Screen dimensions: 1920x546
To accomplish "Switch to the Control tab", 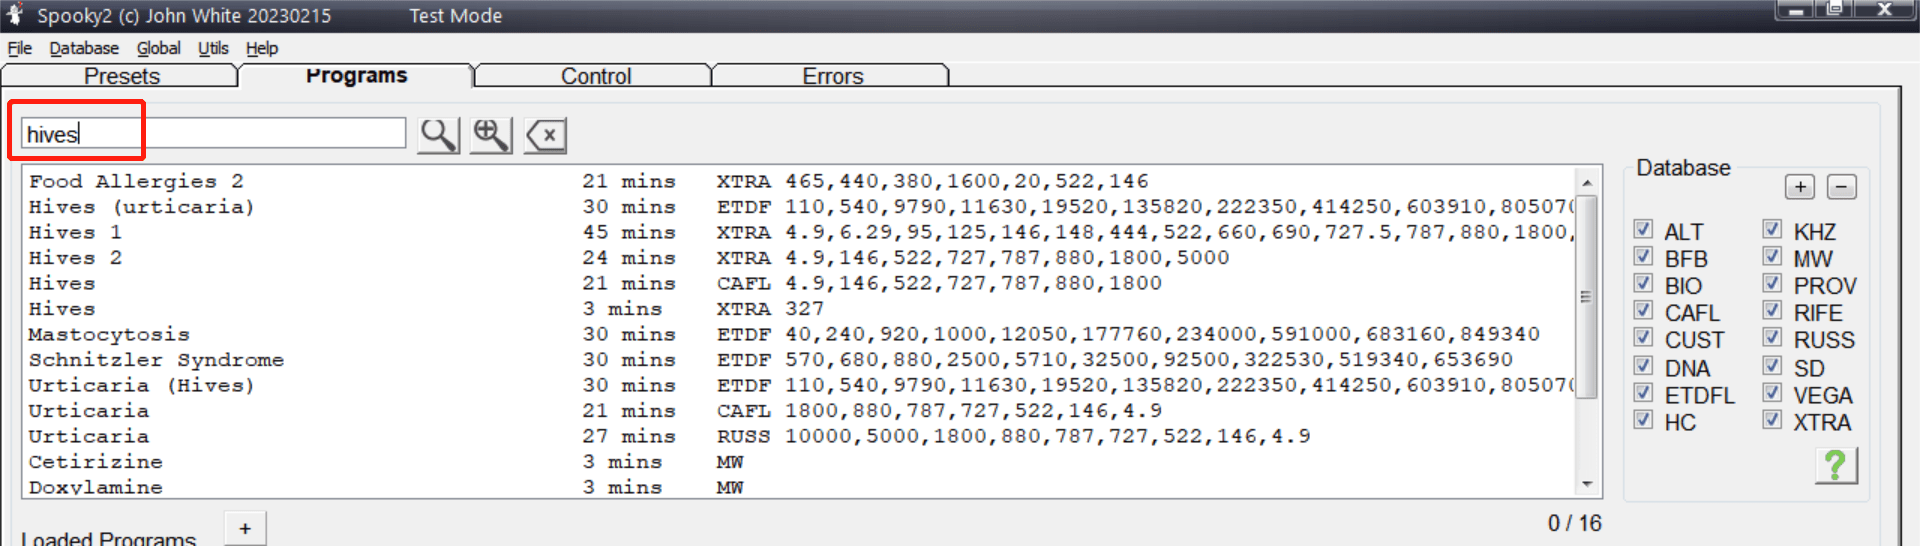I will click(595, 76).
